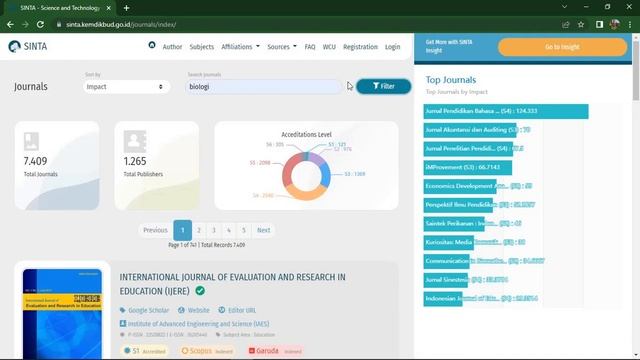640x360 pixels.
Task: Click the Total Journals card icon
Action: [31, 141]
